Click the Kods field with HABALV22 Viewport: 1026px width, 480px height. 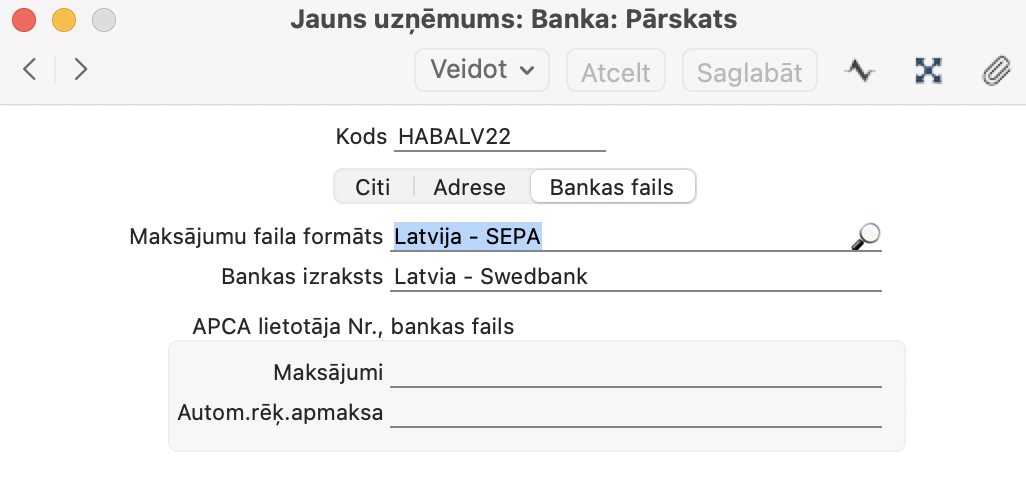500,137
